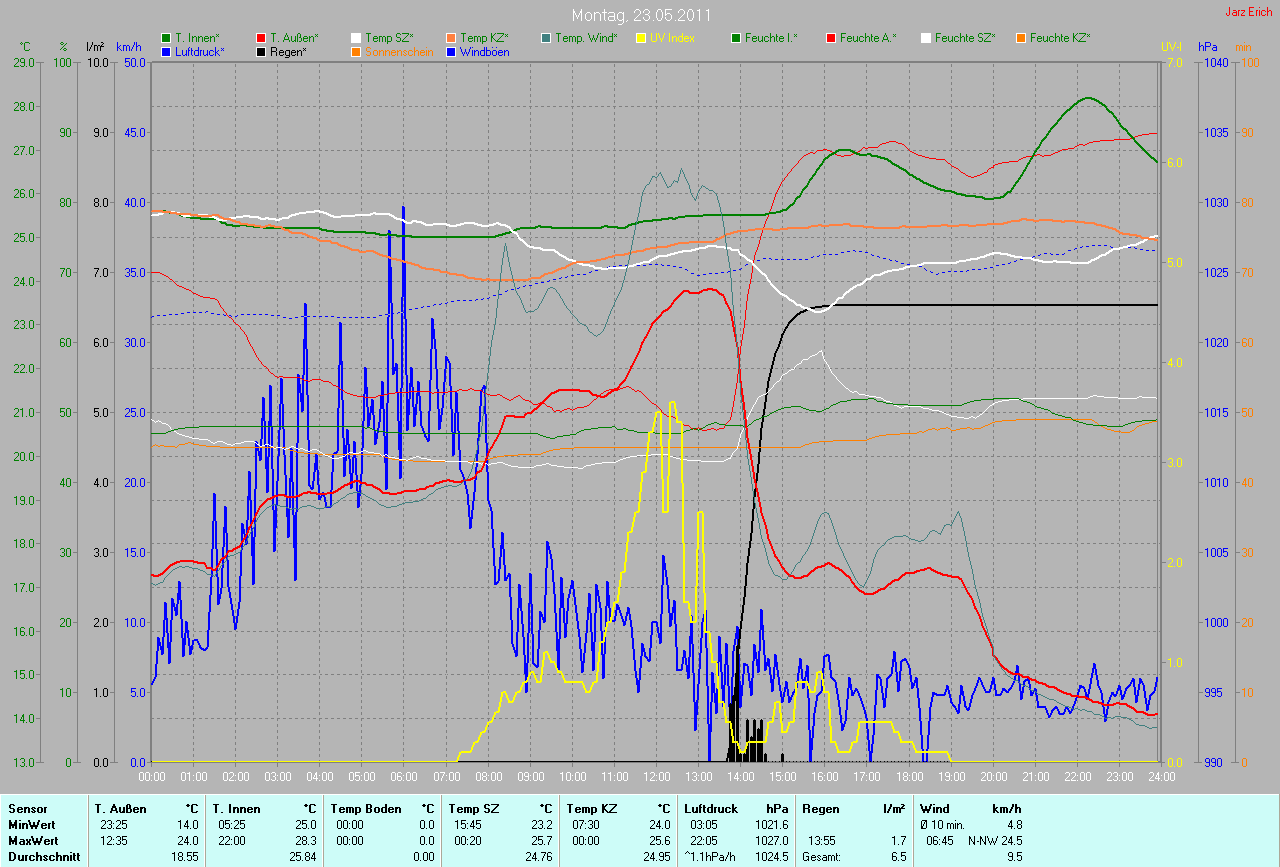Click the blue Luftdruck legend marker

click(x=166, y=51)
